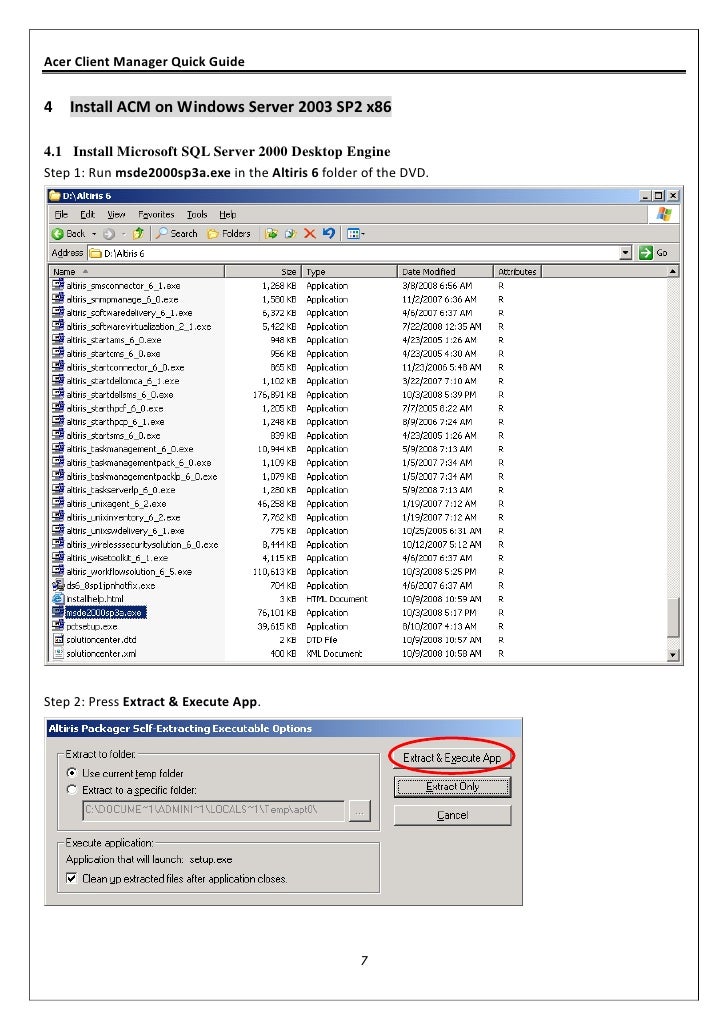Open the Tools menu
Viewport: 728px width, 1030px height.
click(x=197, y=215)
